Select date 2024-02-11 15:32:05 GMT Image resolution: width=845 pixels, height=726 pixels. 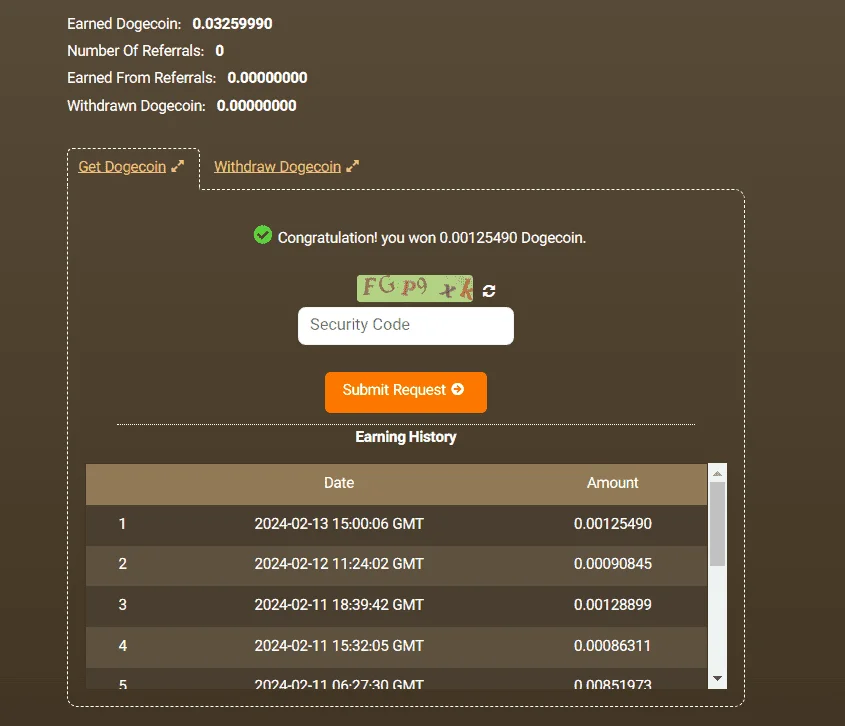coord(339,646)
